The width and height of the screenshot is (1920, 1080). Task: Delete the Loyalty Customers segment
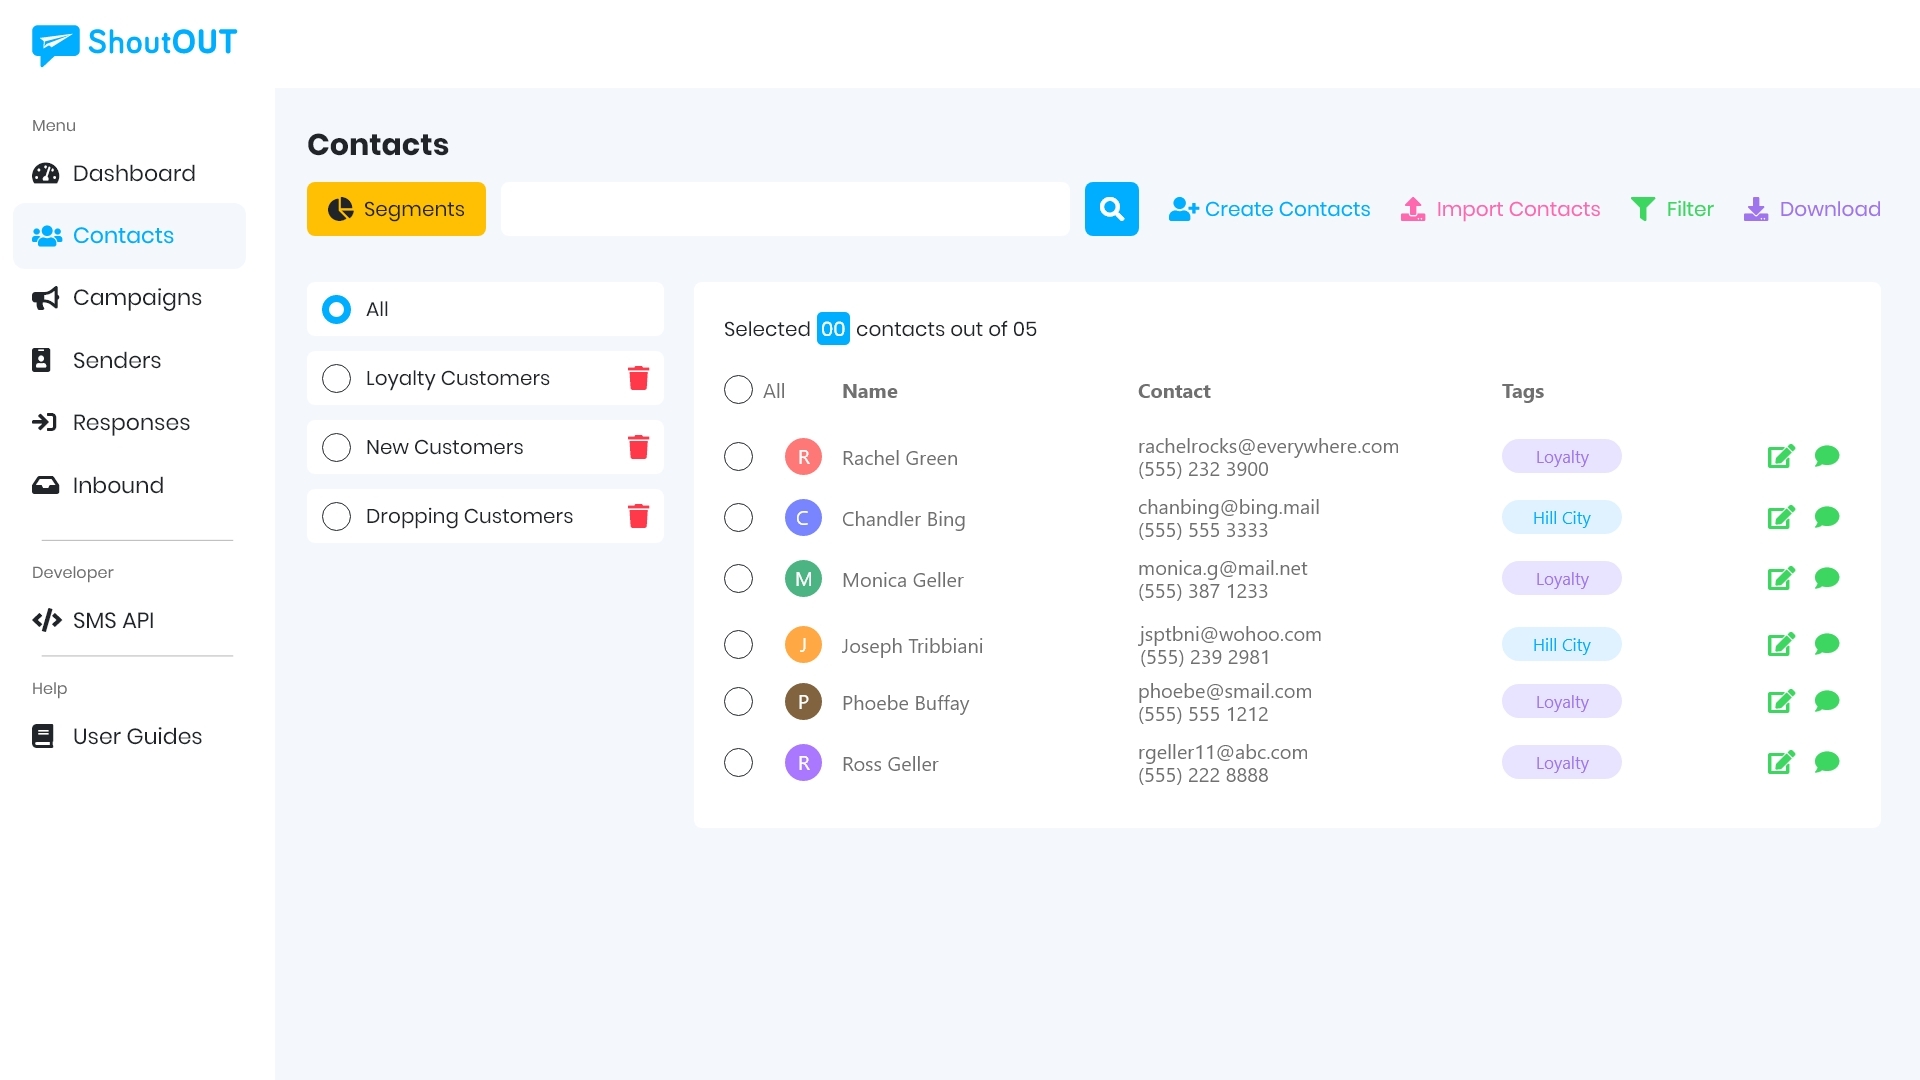[638, 378]
